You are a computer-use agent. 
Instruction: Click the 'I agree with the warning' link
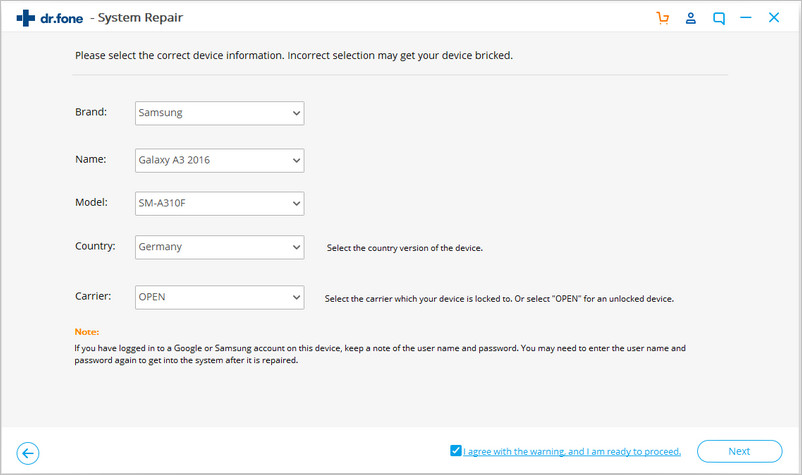point(572,452)
